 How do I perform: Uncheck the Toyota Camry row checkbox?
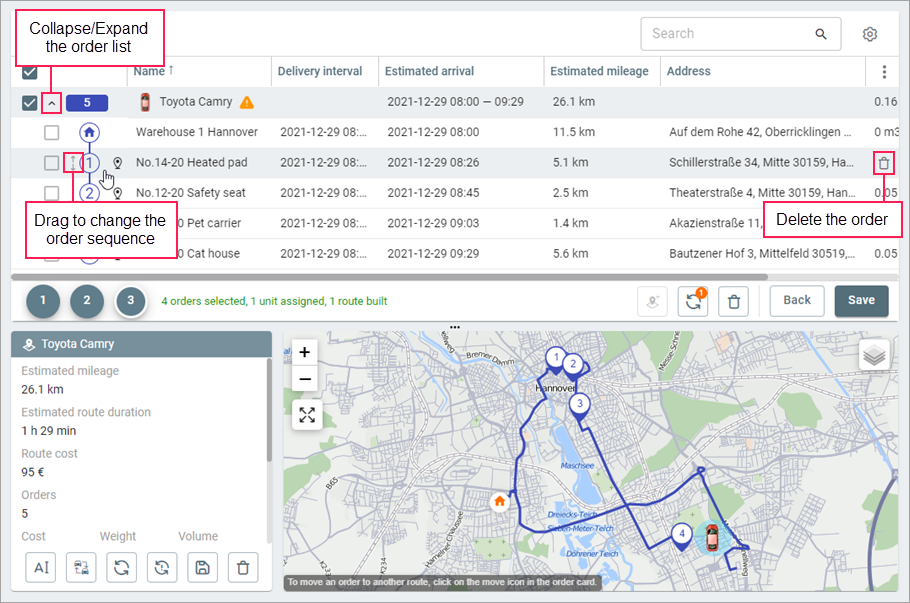tap(30, 102)
